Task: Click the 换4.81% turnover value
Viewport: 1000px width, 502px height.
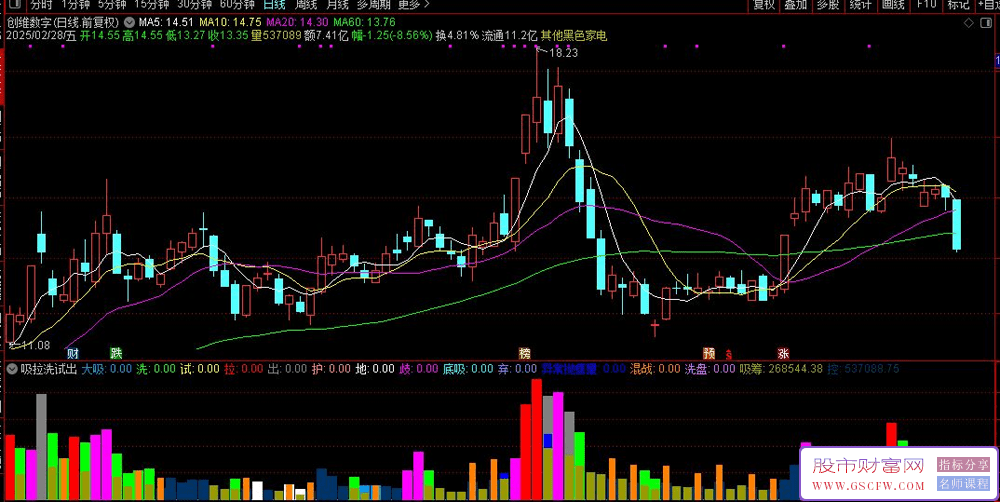Action: click(x=457, y=35)
